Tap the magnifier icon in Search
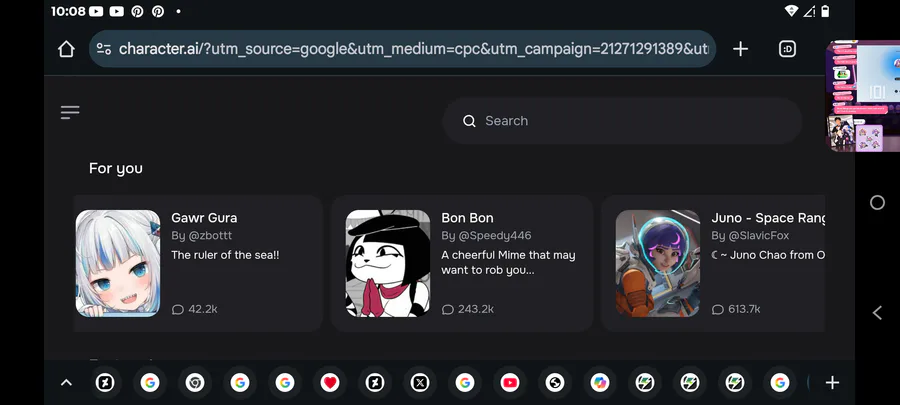900x405 pixels. (470, 121)
